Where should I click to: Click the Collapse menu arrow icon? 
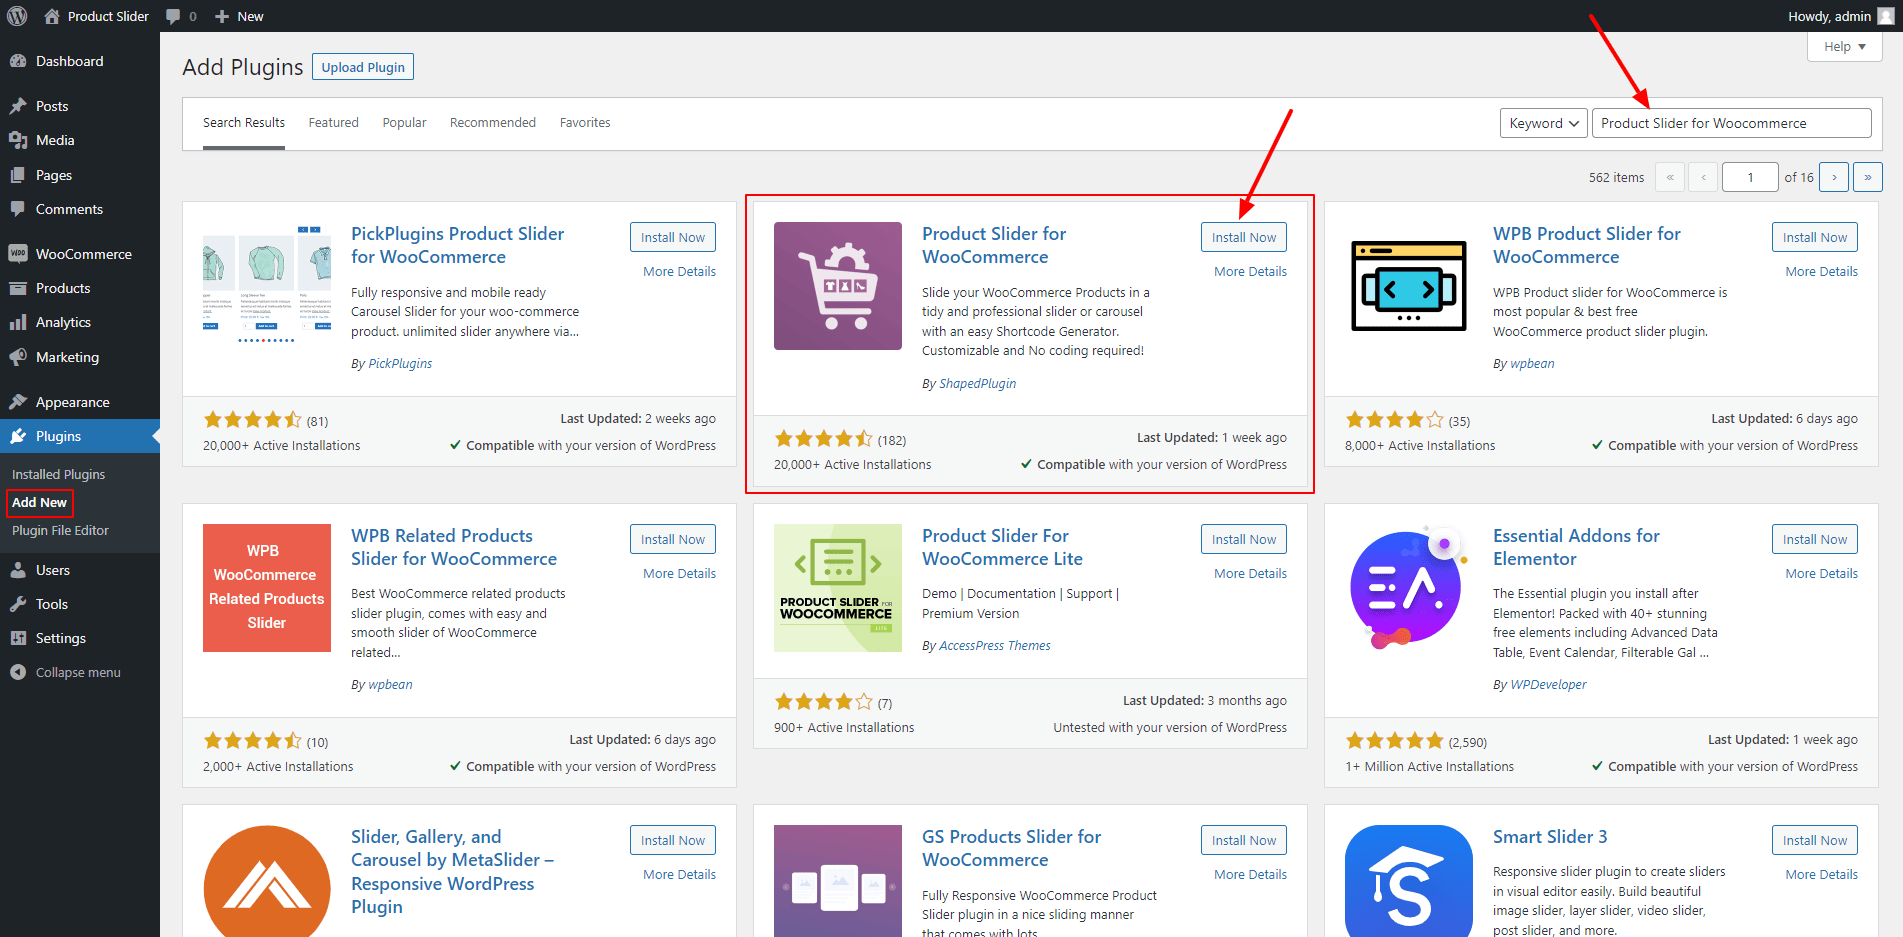[x=18, y=672]
